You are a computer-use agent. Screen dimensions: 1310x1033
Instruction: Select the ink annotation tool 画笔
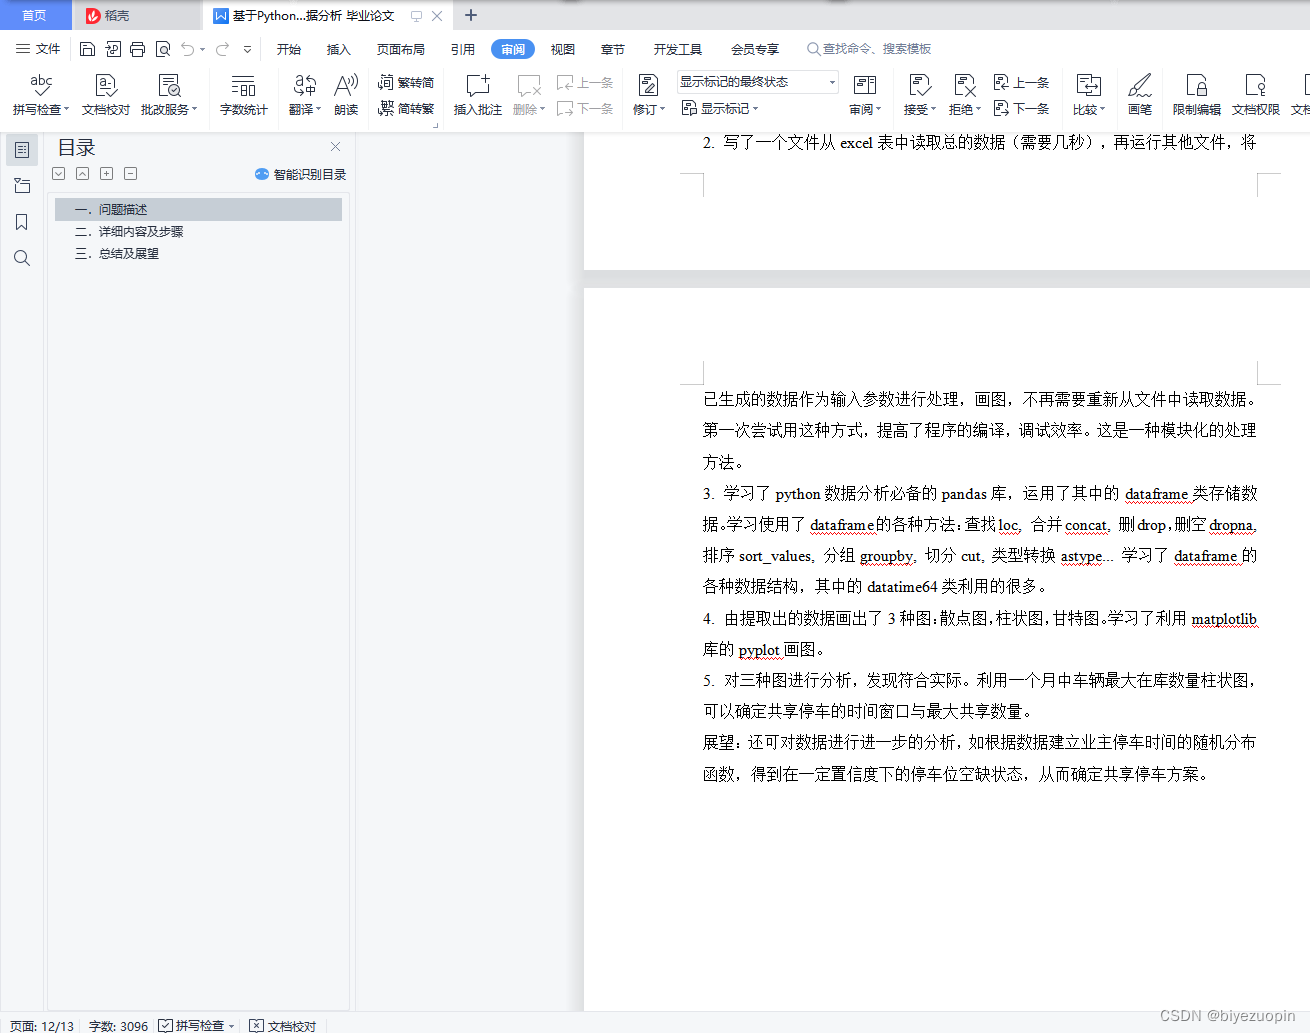[x=1140, y=95]
